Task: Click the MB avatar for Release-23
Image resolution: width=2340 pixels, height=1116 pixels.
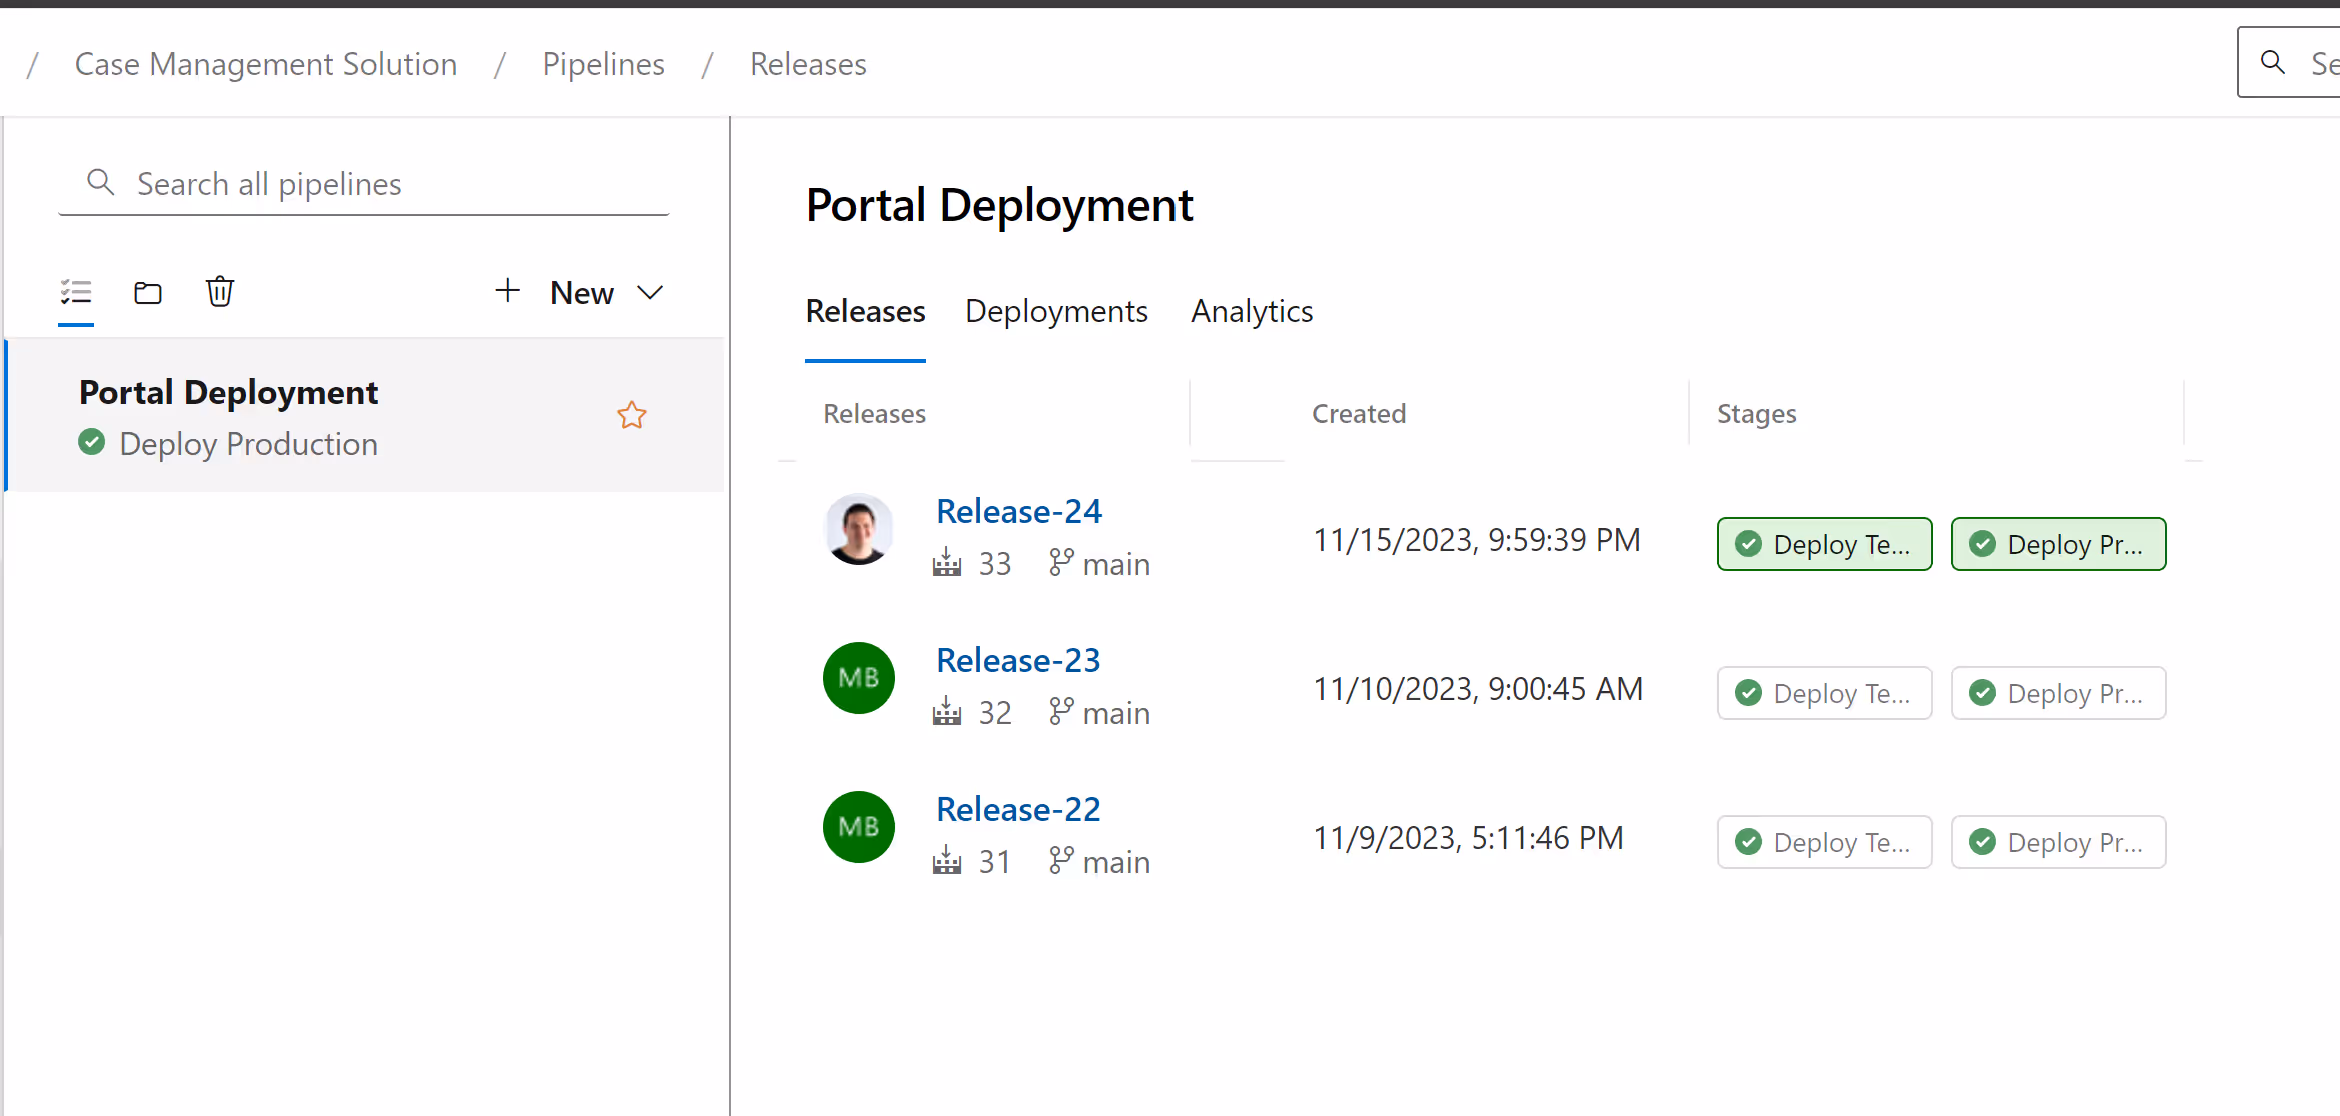Action: tap(858, 678)
